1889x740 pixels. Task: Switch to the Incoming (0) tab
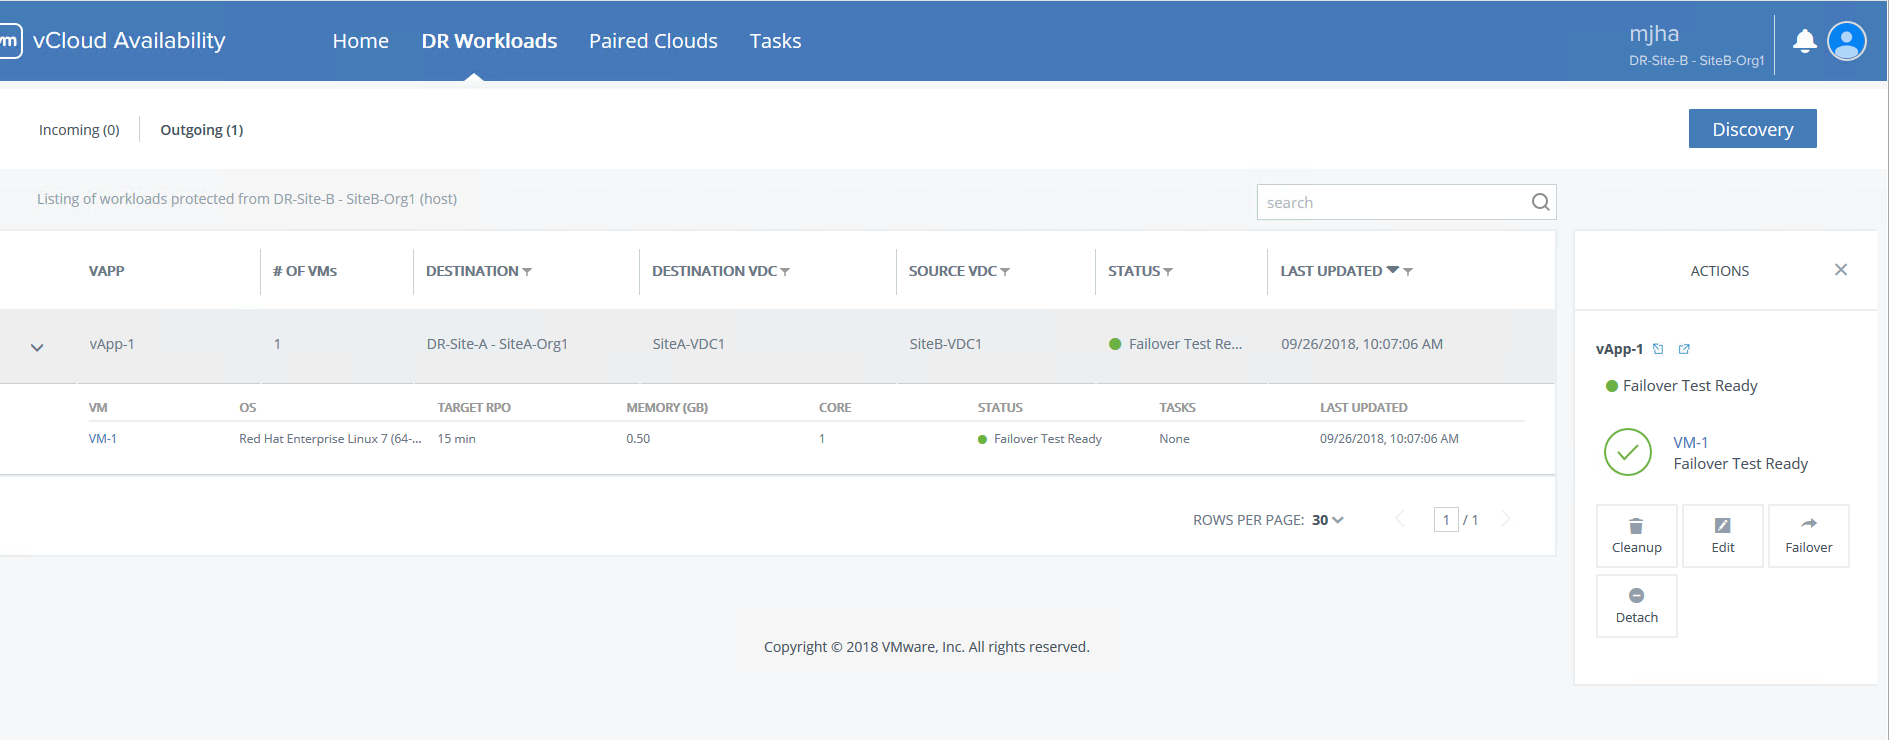pyautogui.click(x=79, y=130)
